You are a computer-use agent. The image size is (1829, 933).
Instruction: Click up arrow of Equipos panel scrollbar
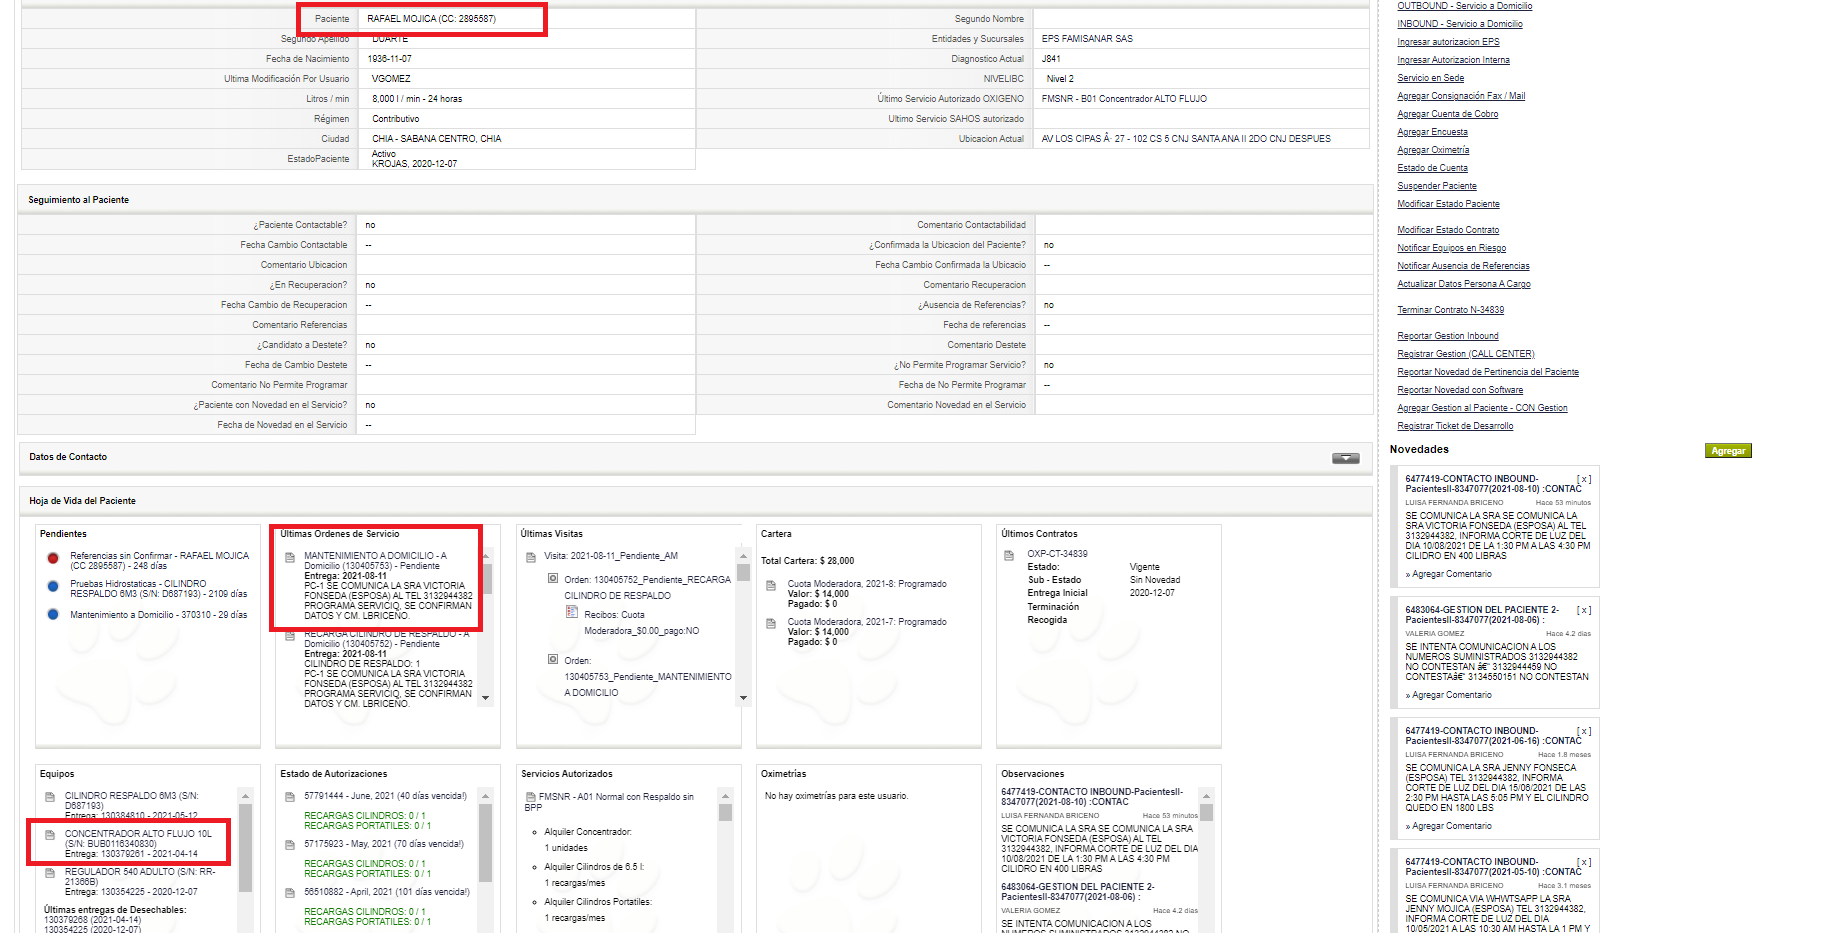pos(245,796)
